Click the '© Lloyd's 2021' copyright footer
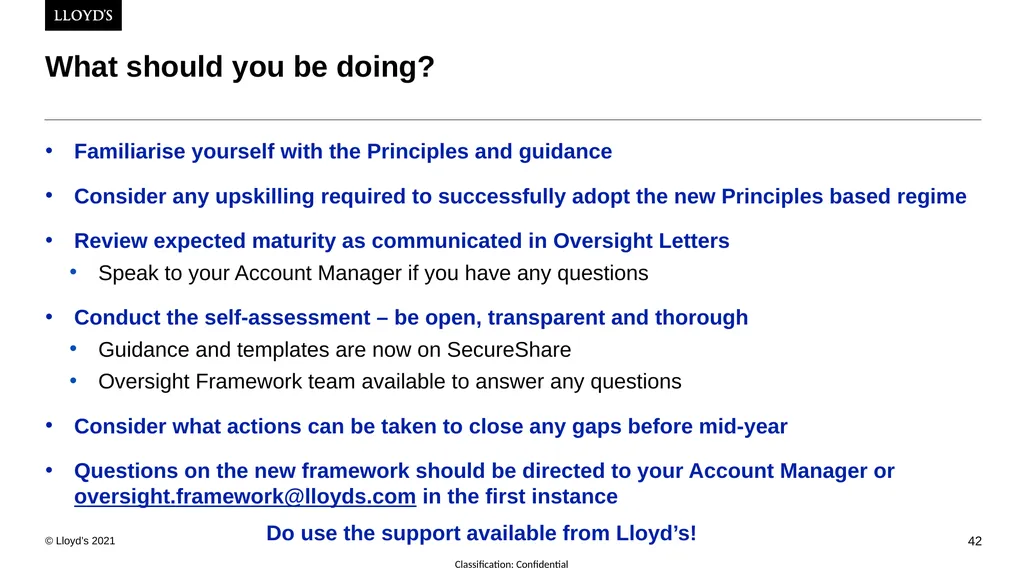The width and height of the screenshot is (1024, 575). tap(80, 541)
